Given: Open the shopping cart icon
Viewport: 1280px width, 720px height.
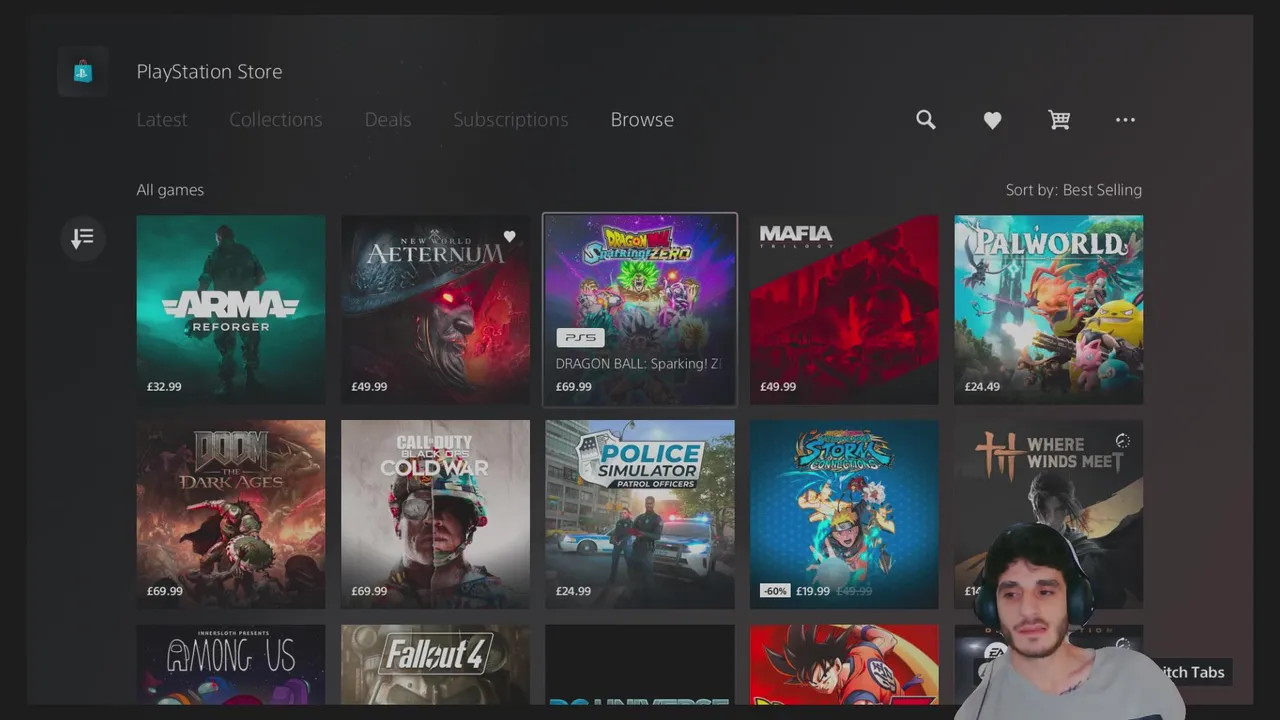Looking at the screenshot, I should [x=1059, y=120].
